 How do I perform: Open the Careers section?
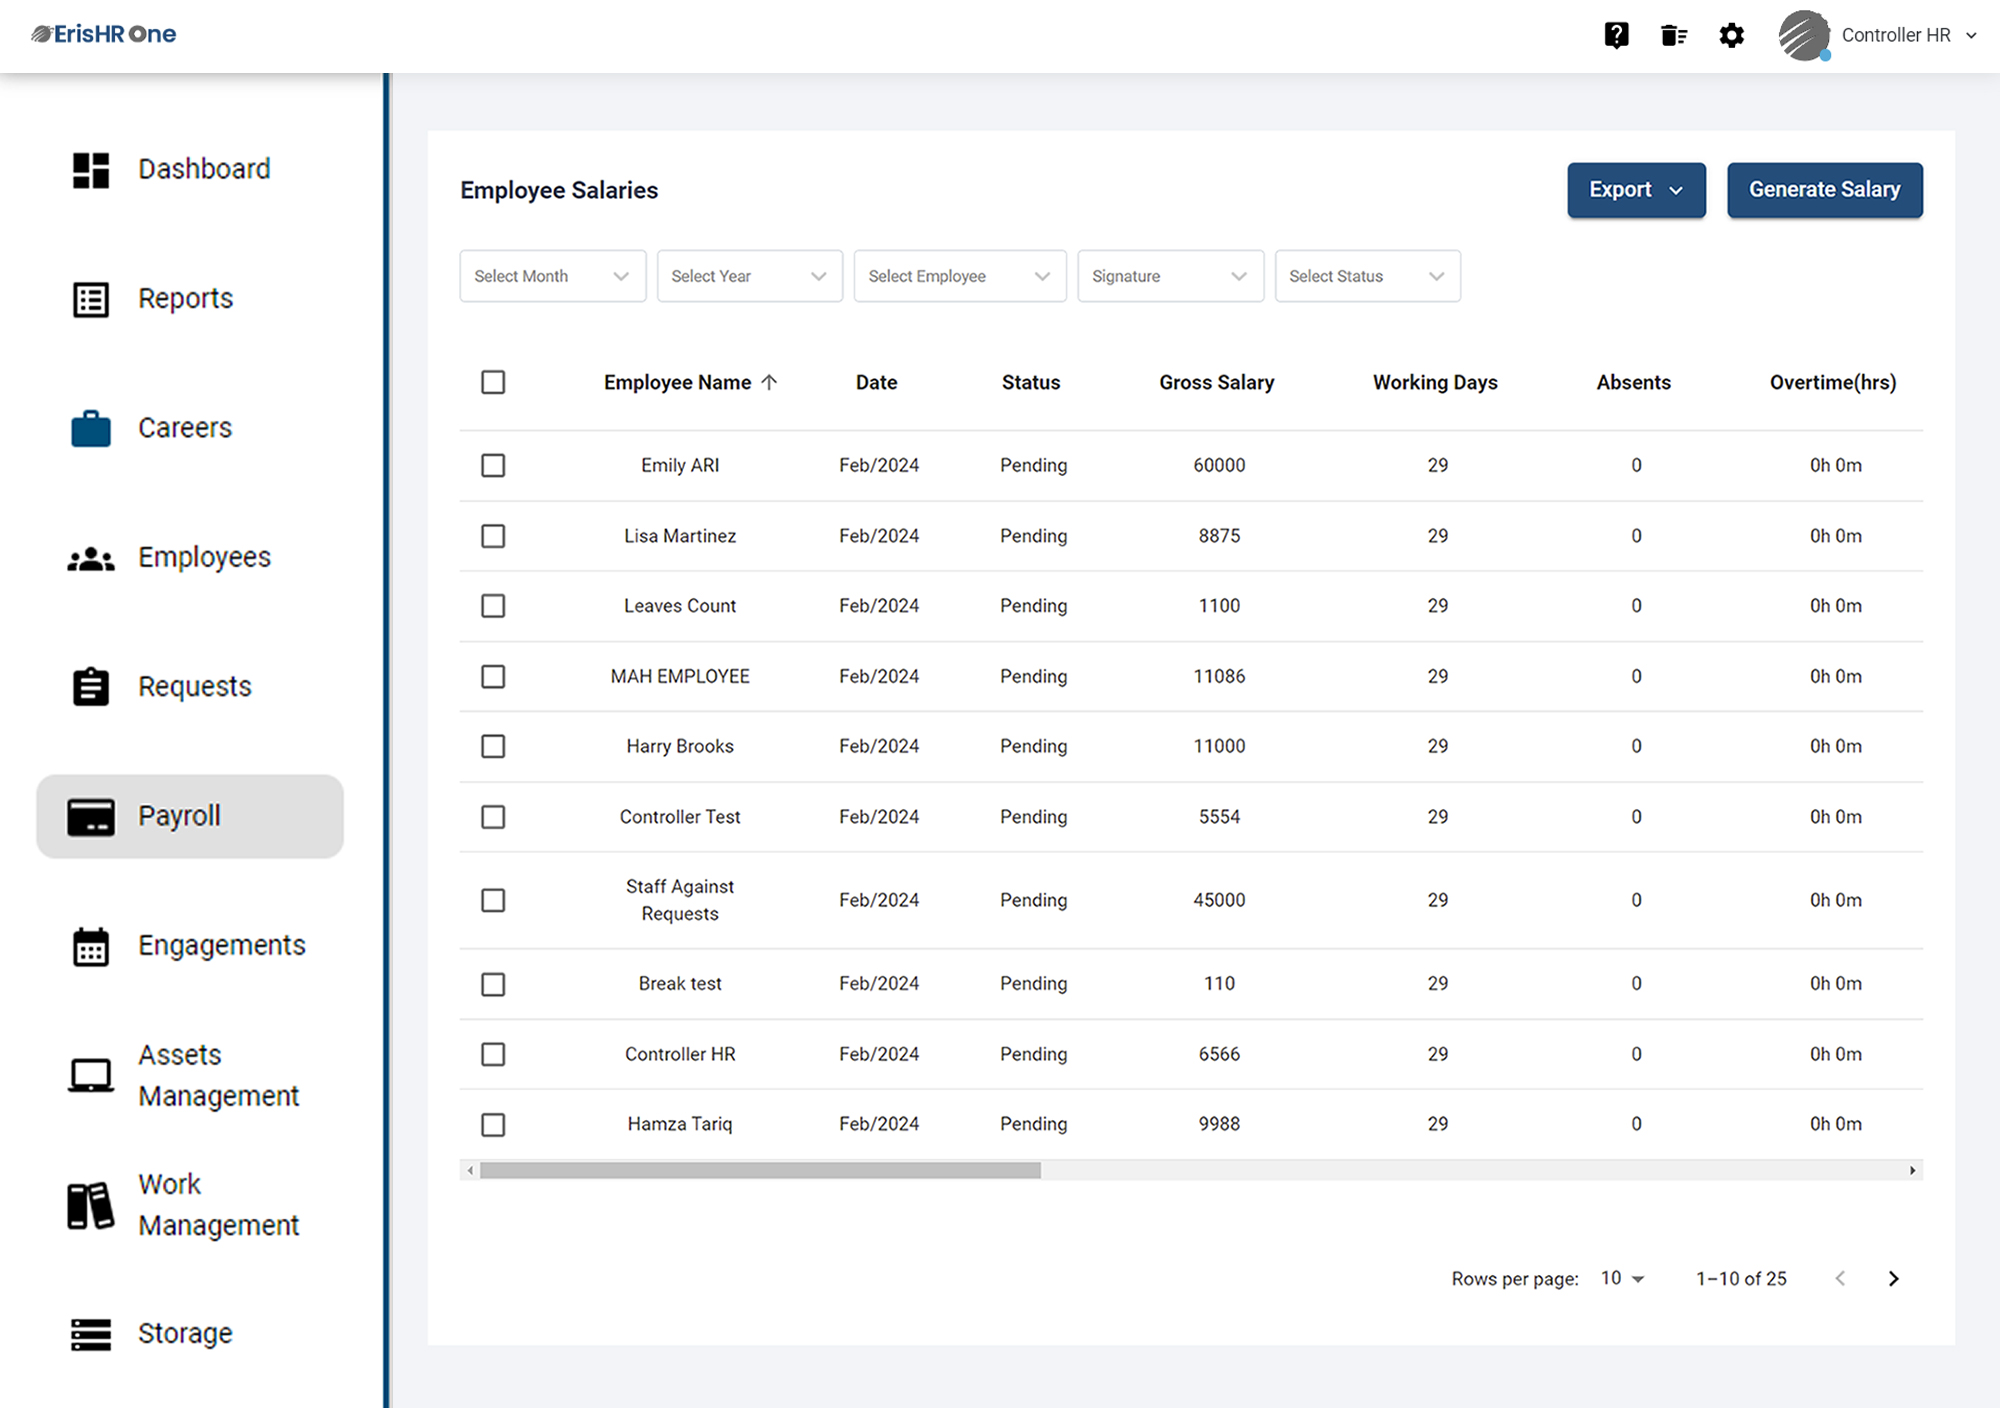184,427
